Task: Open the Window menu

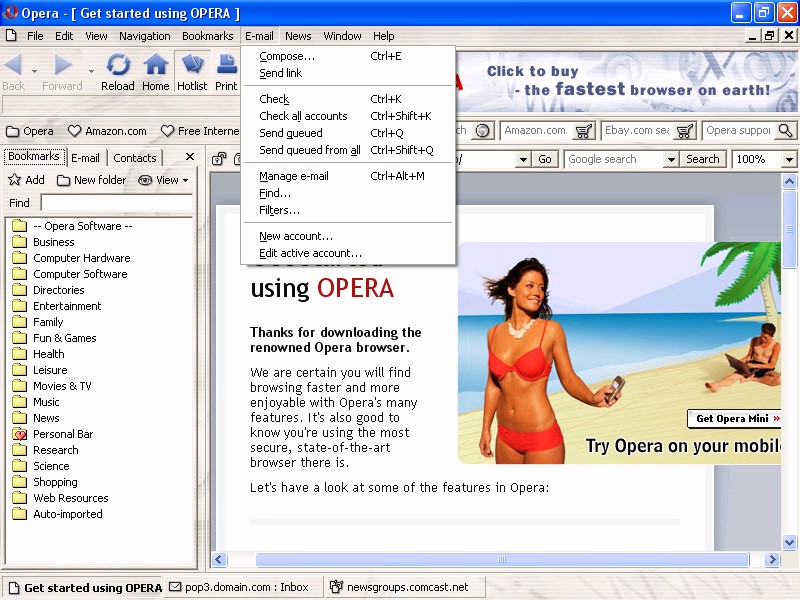Action: point(342,36)
